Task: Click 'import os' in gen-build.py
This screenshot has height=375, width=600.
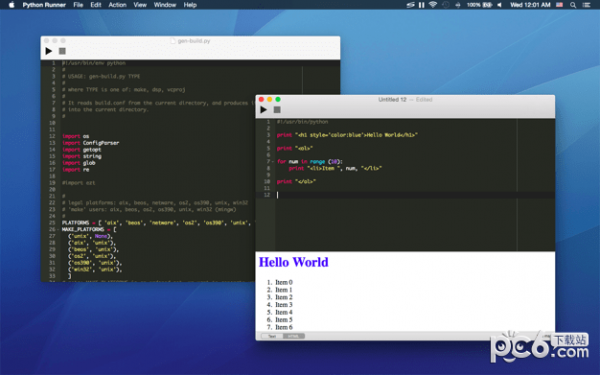Action: click(75, 136)
